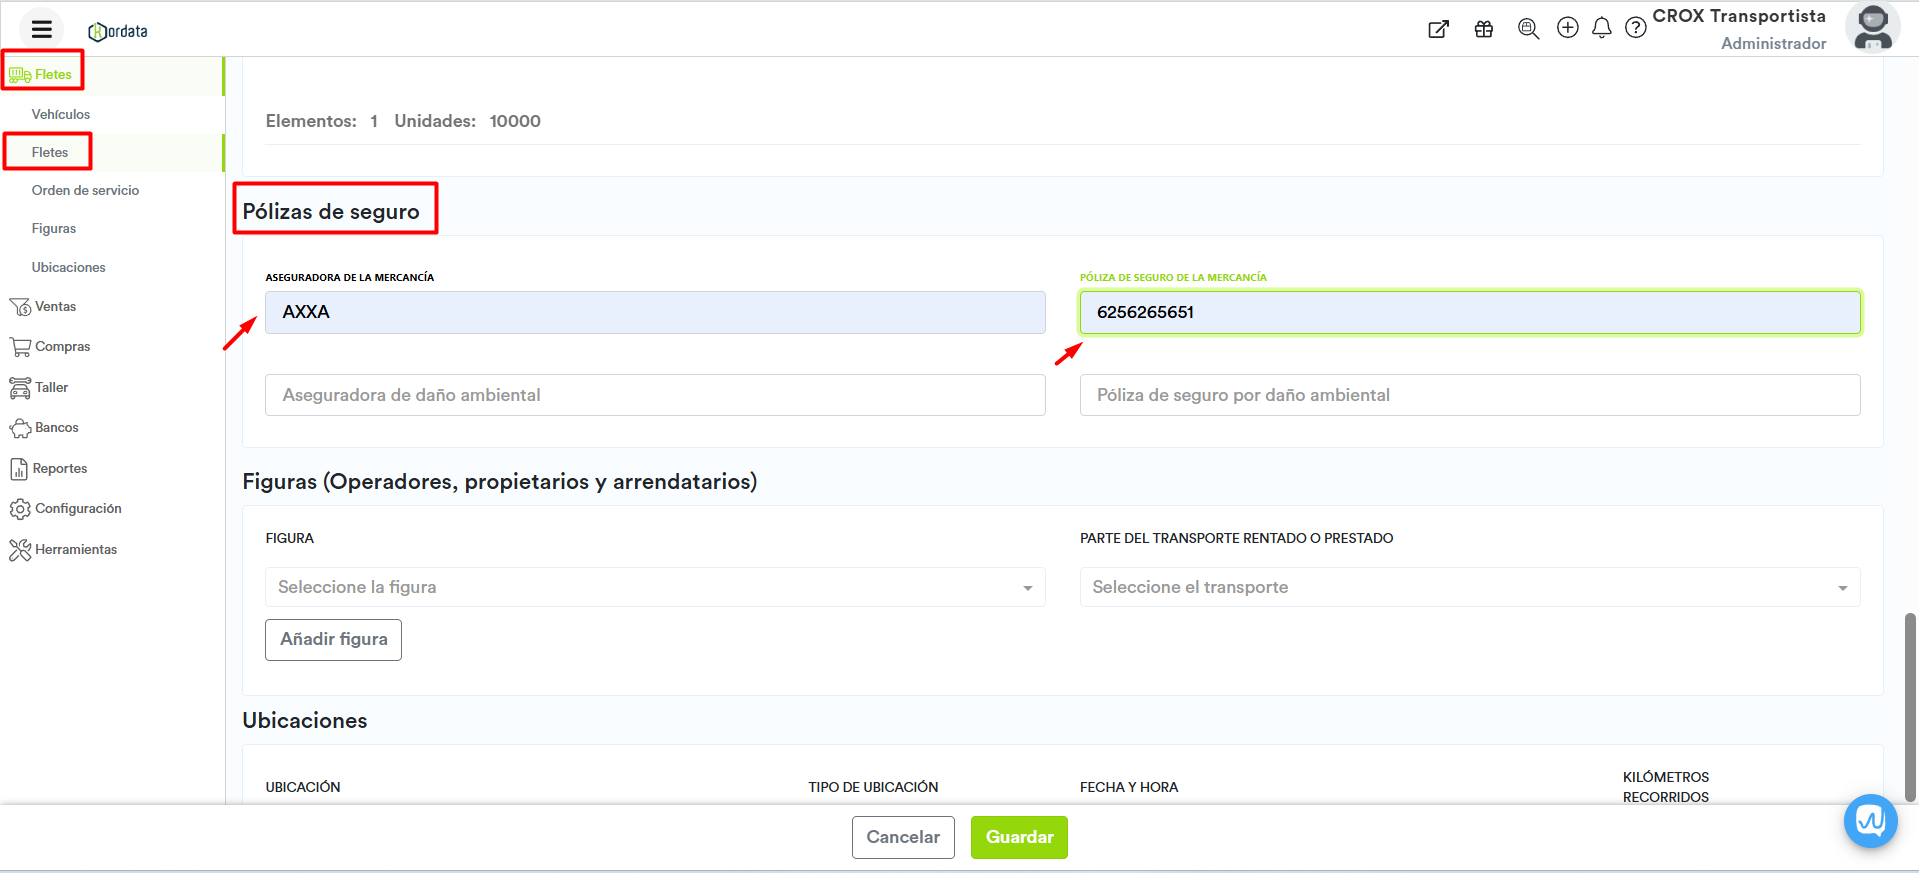Expand the Ventas sidebar menu
This screenshot has width=1919, height=873.
click(x=55, y=307)
